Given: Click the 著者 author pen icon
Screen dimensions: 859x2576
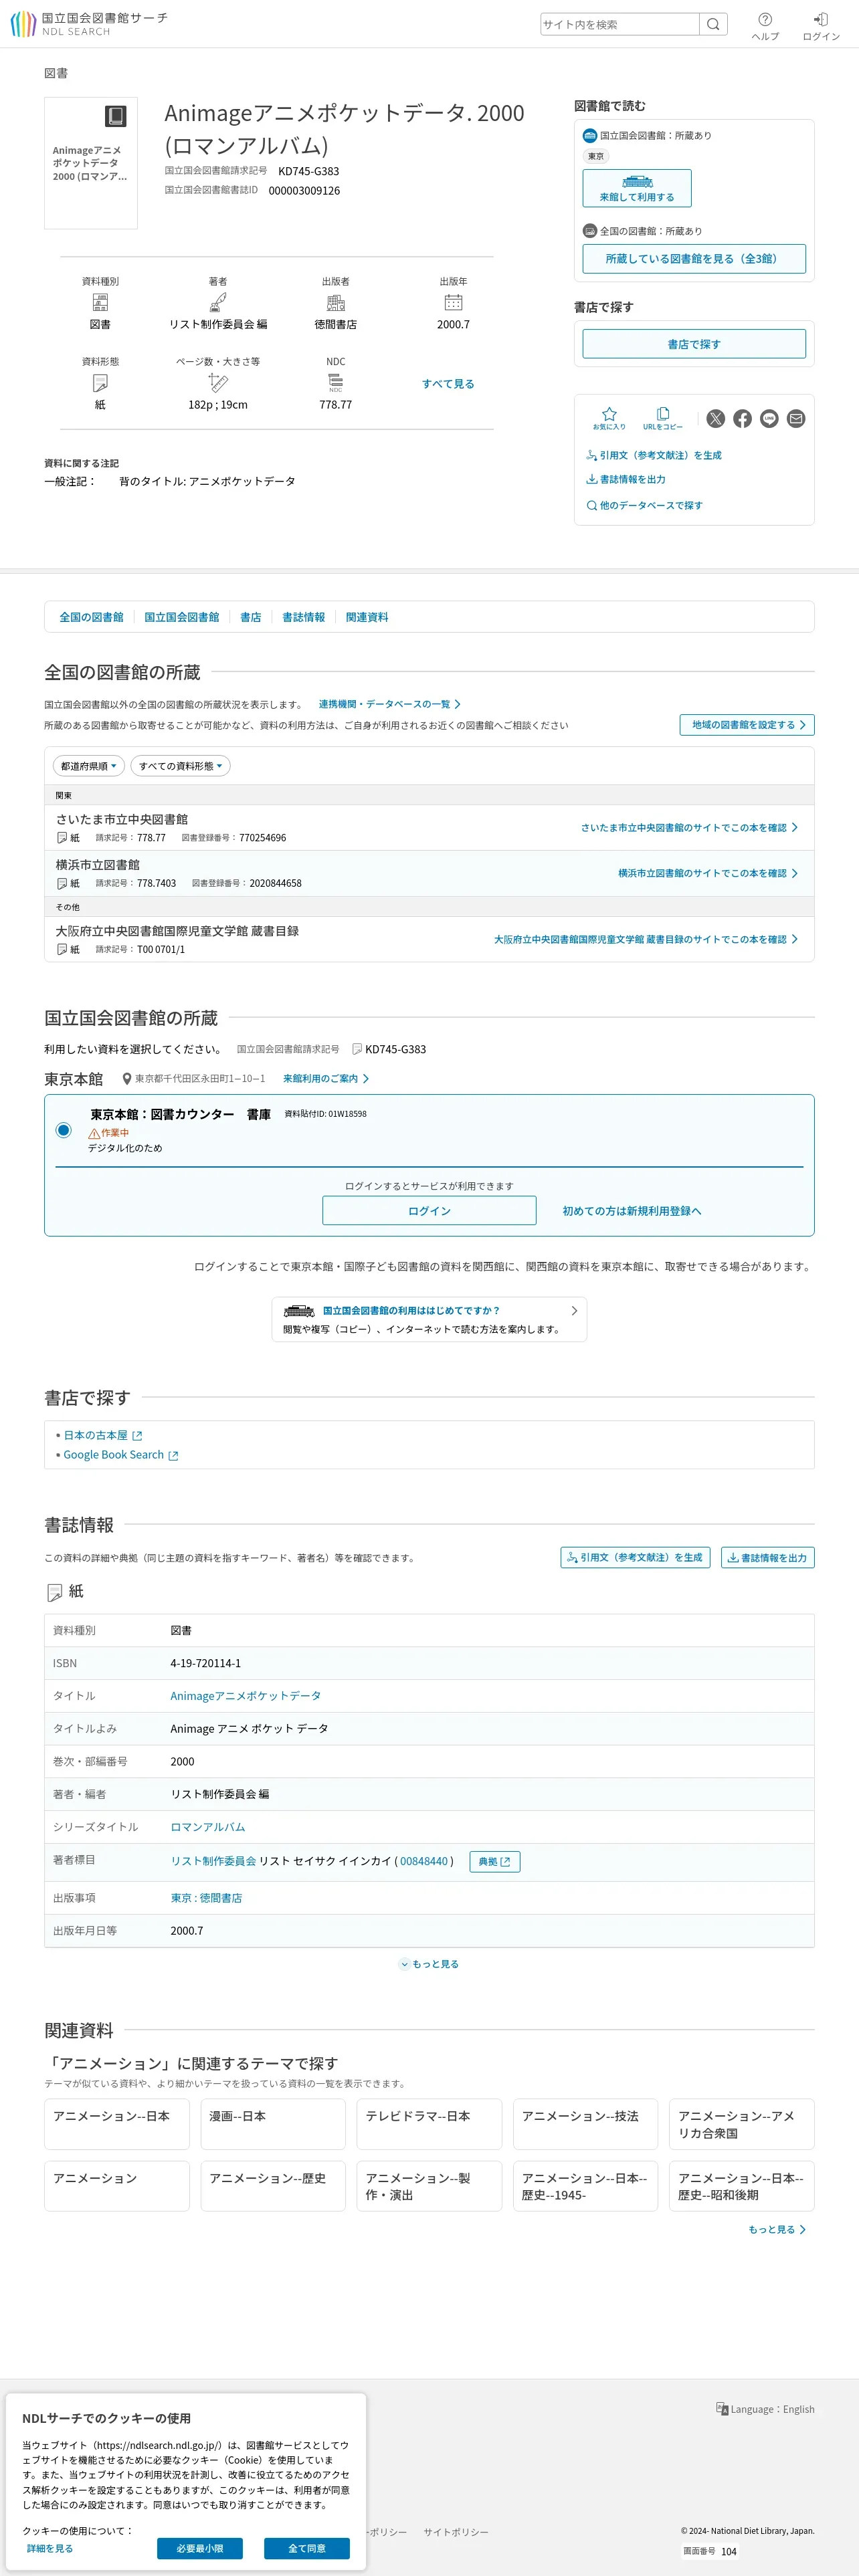Looking at the screenshot, I should tap(218, 302).
